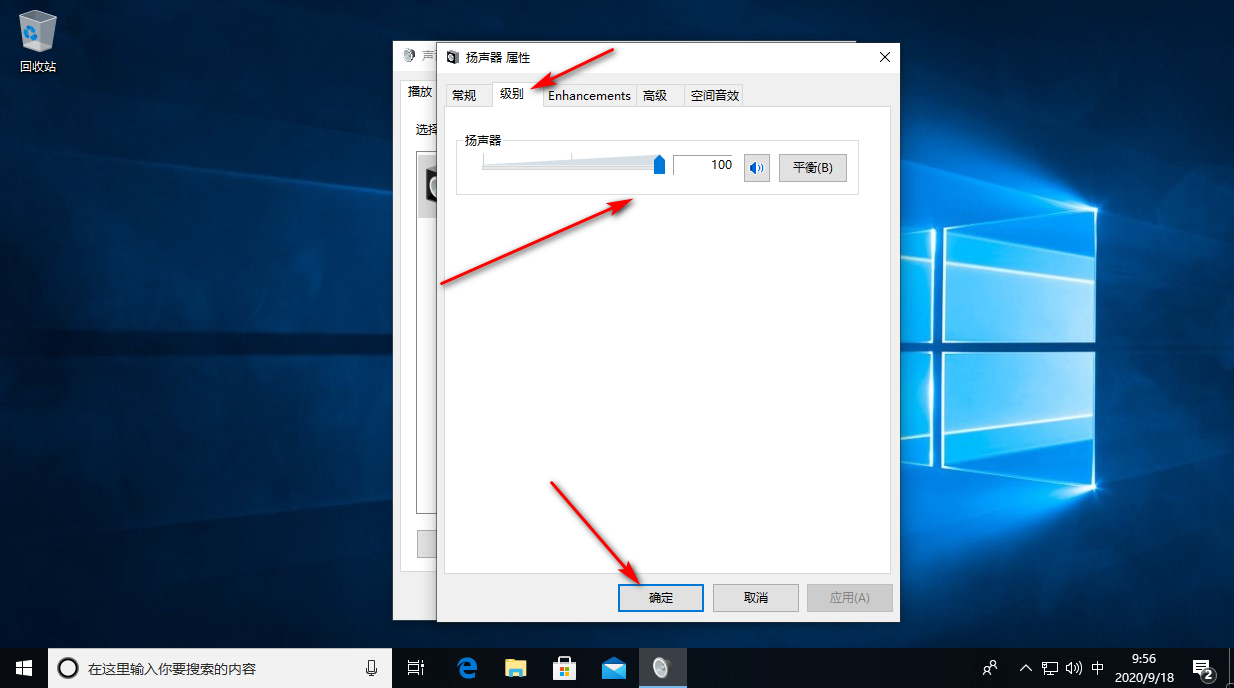Image resolution: width=1234 pixels, height=688 pixels.
Task: Click the speaker volume slider handle
Action: click(659, 165)
